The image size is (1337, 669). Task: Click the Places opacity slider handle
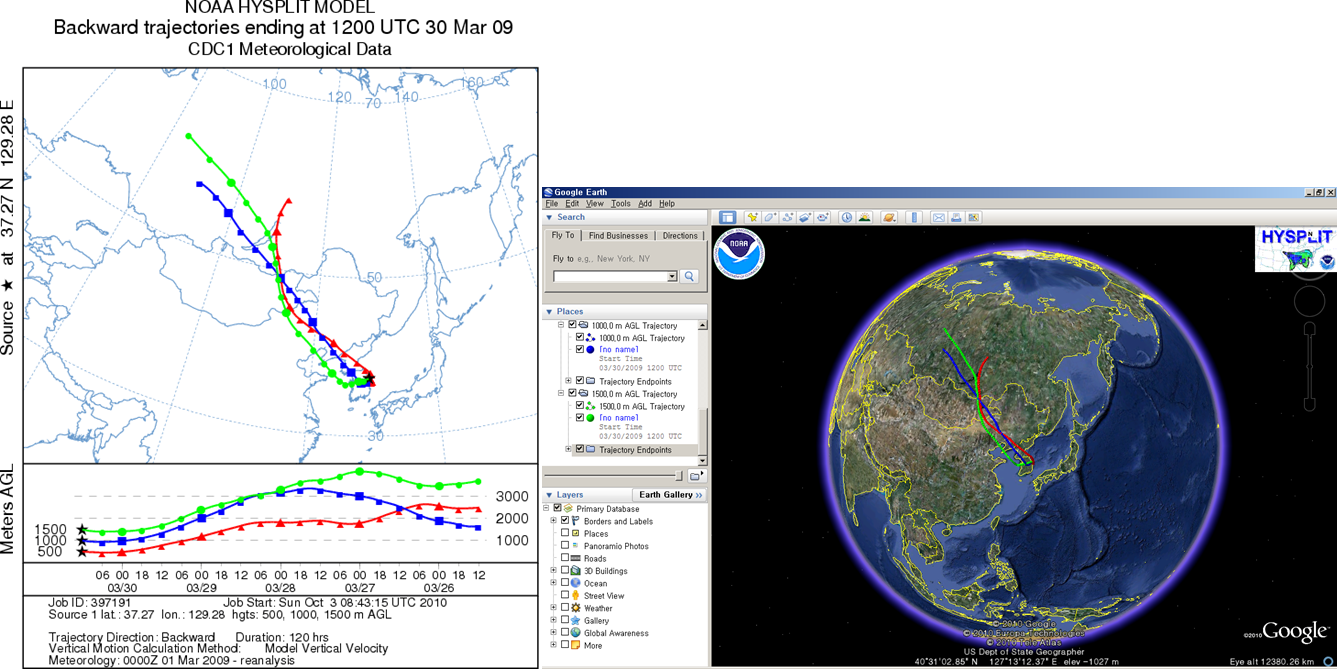679,476
